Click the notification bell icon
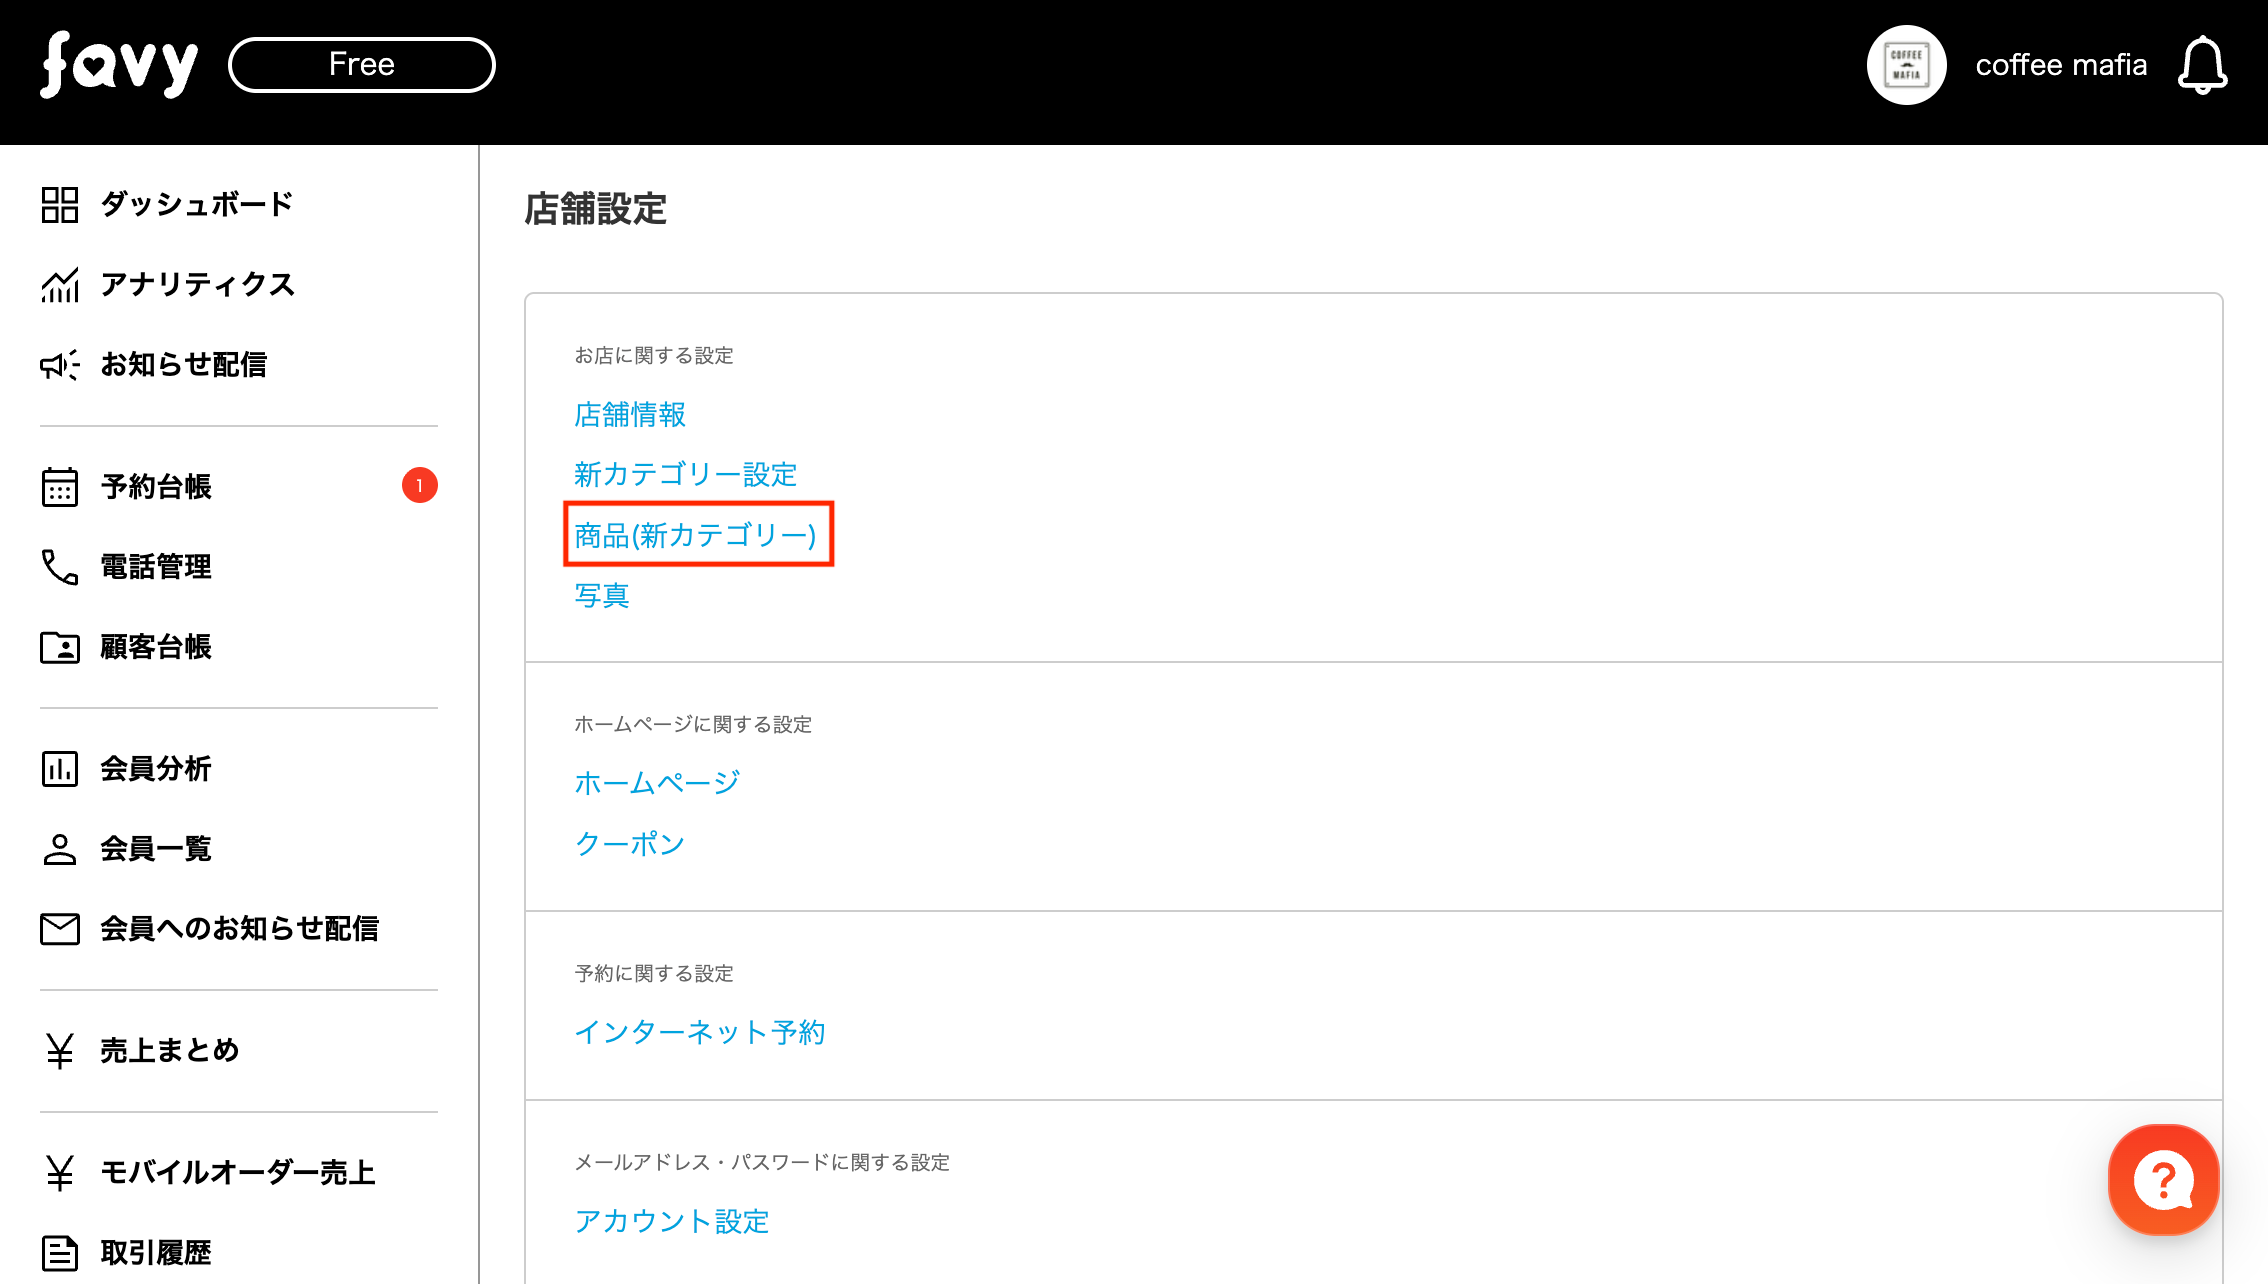Viewport: 2268px width, 1284px height. coord(2202,66)
